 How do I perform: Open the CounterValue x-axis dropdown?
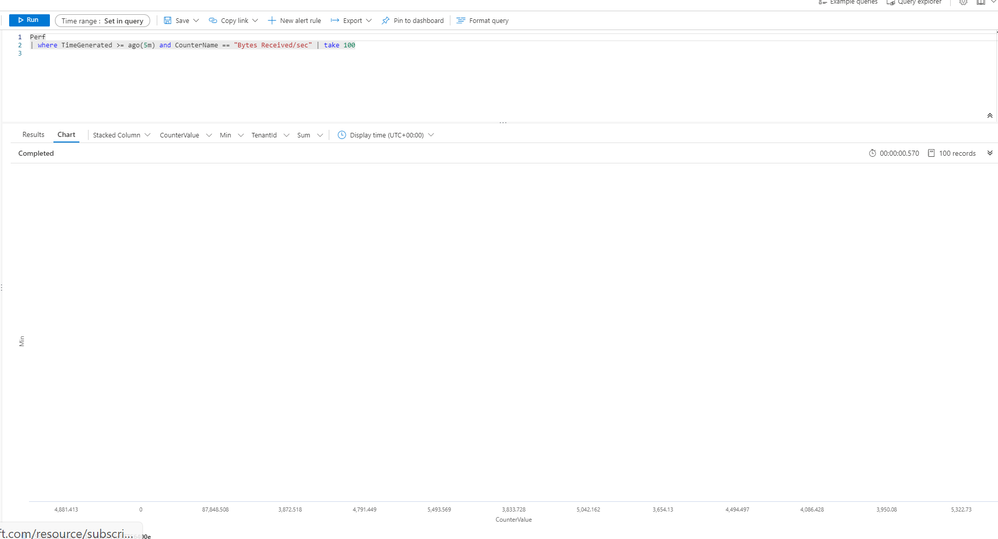tap(185, 135)
